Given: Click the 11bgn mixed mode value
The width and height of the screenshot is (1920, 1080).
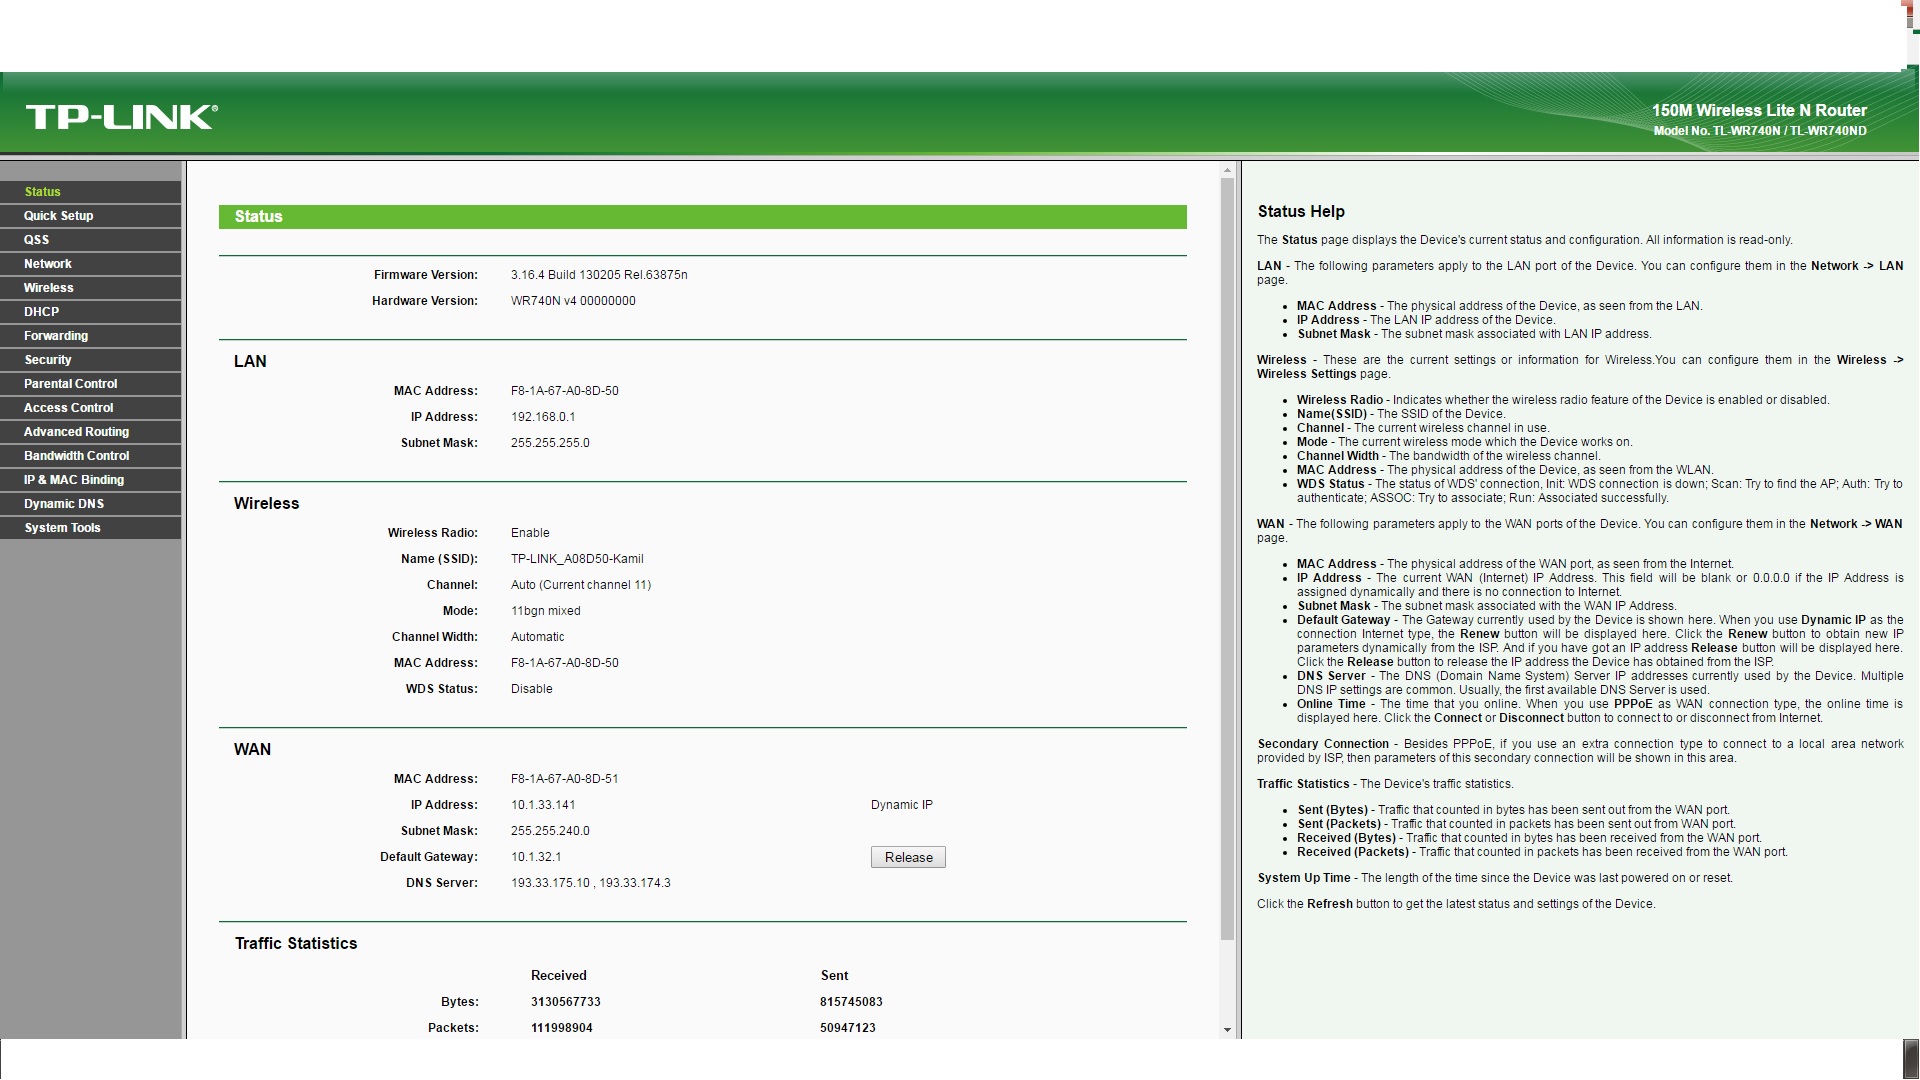Looking at the screenshot, I should point(545,611).
